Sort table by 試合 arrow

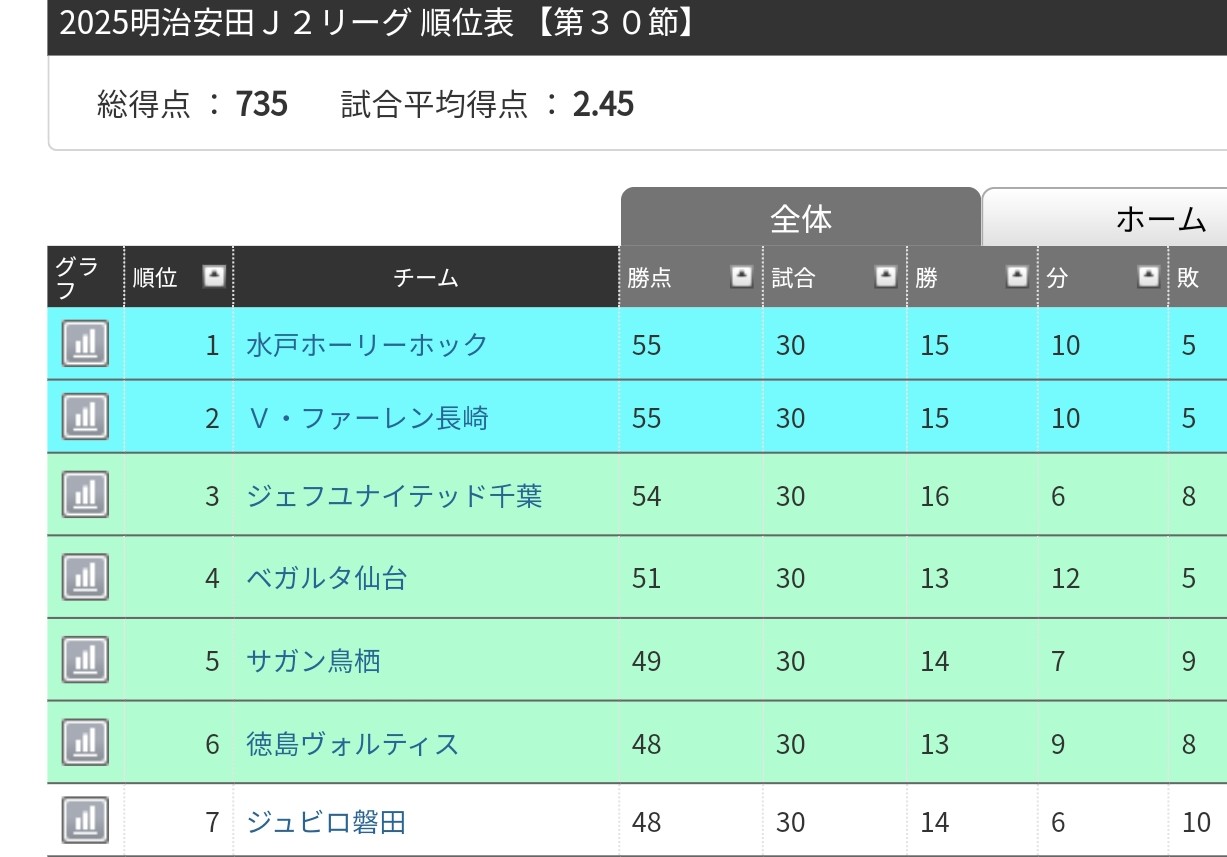point(885,277)
